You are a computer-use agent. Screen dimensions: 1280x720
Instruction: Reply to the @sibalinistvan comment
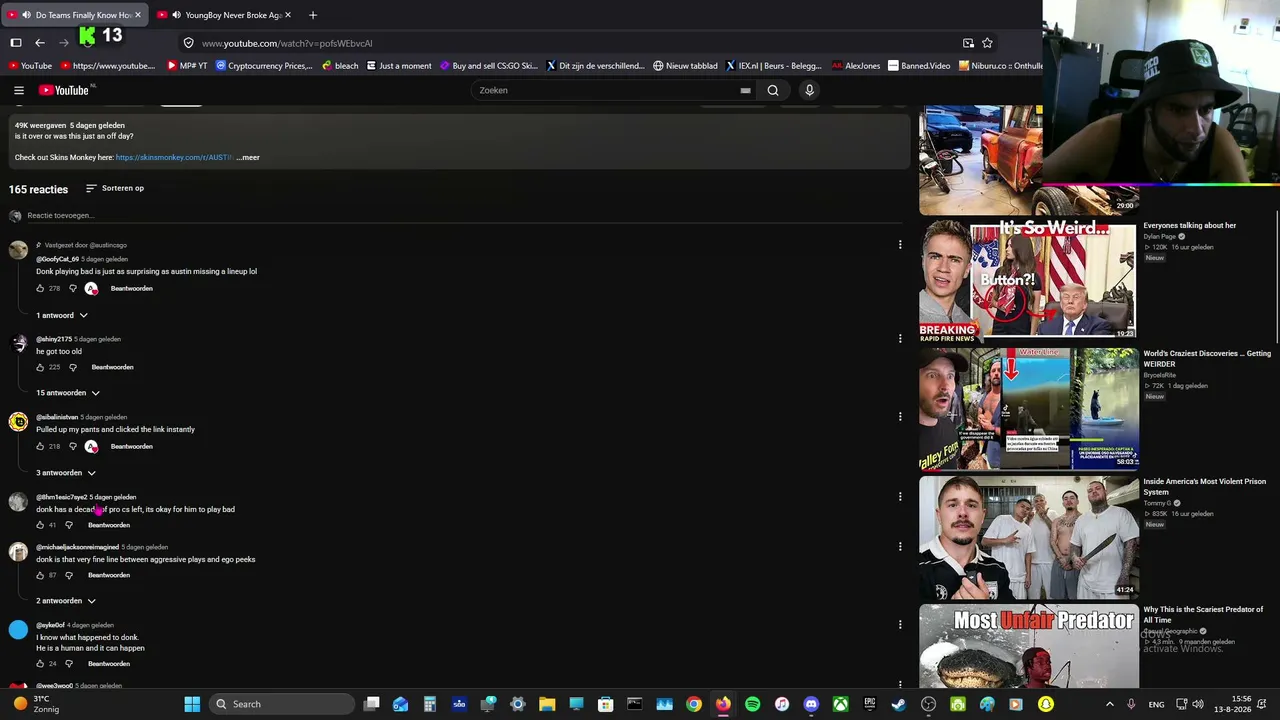pos(132,446)
